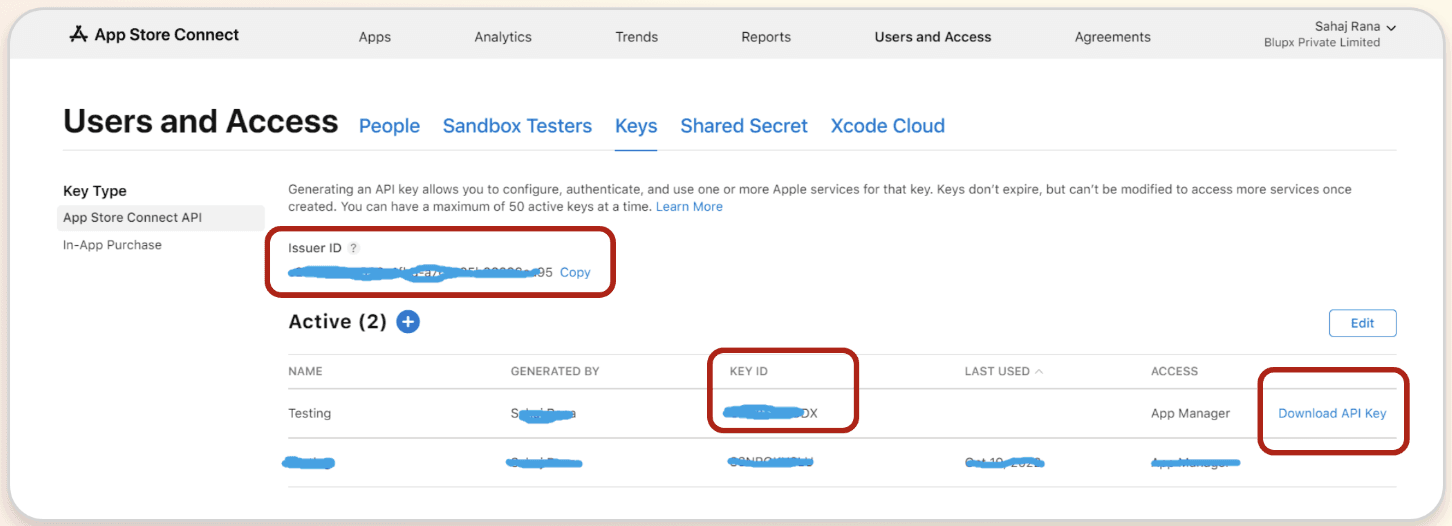
Task: Click the NAME column header
Action: 305,371
